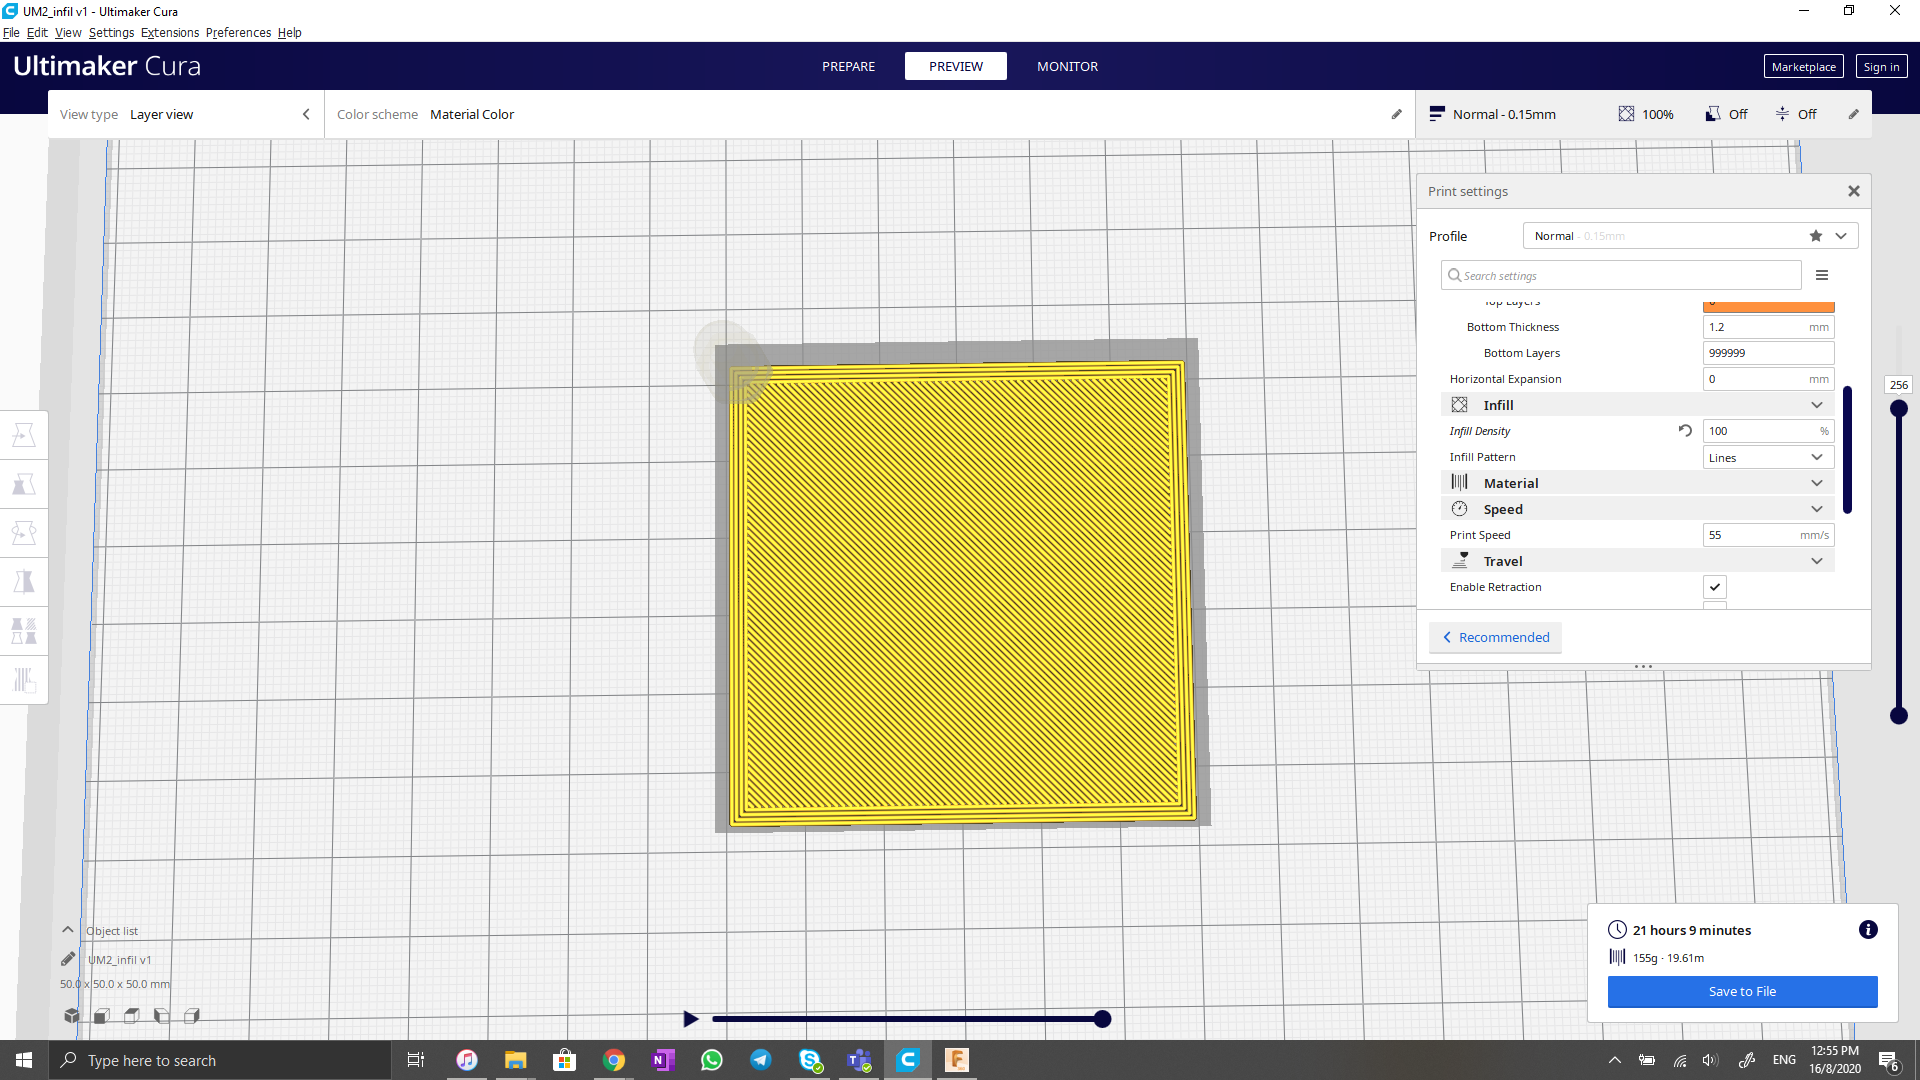
Task: Click the infill 100% indicator in summary
Action: 1646,114
